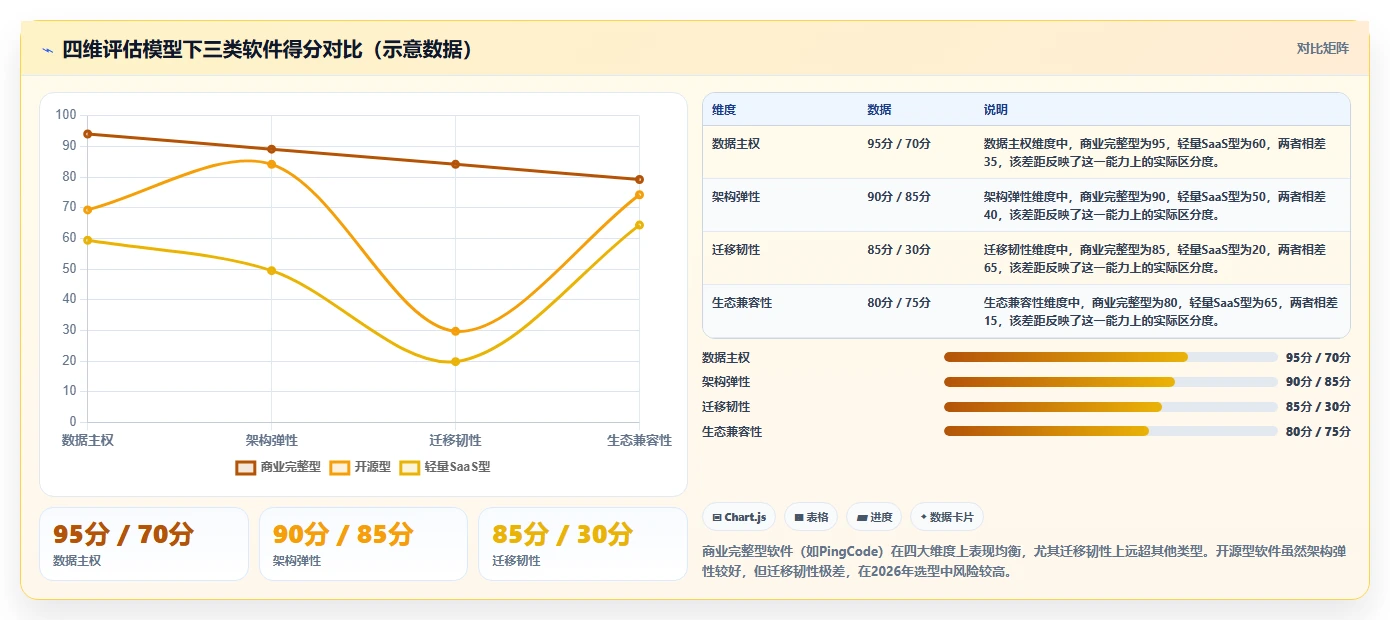Screen dimensions: 1390x620
Task: Click the 架构弹性 table row label
Action: [x=736, y=197]
